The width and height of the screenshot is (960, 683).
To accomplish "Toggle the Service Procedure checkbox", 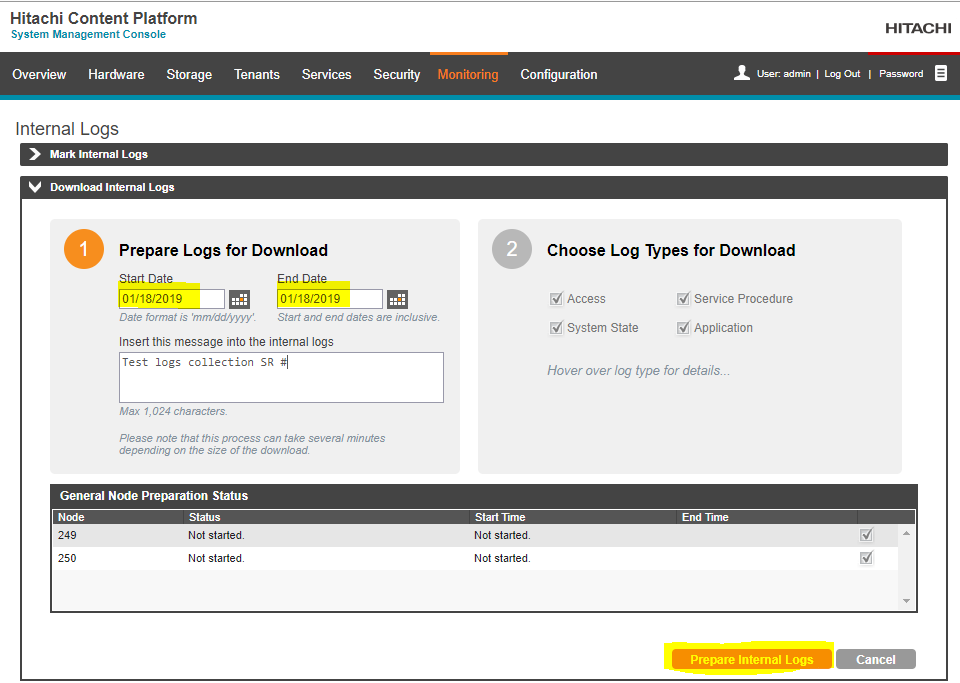I will pyautogui.click(x=683, y=299).
